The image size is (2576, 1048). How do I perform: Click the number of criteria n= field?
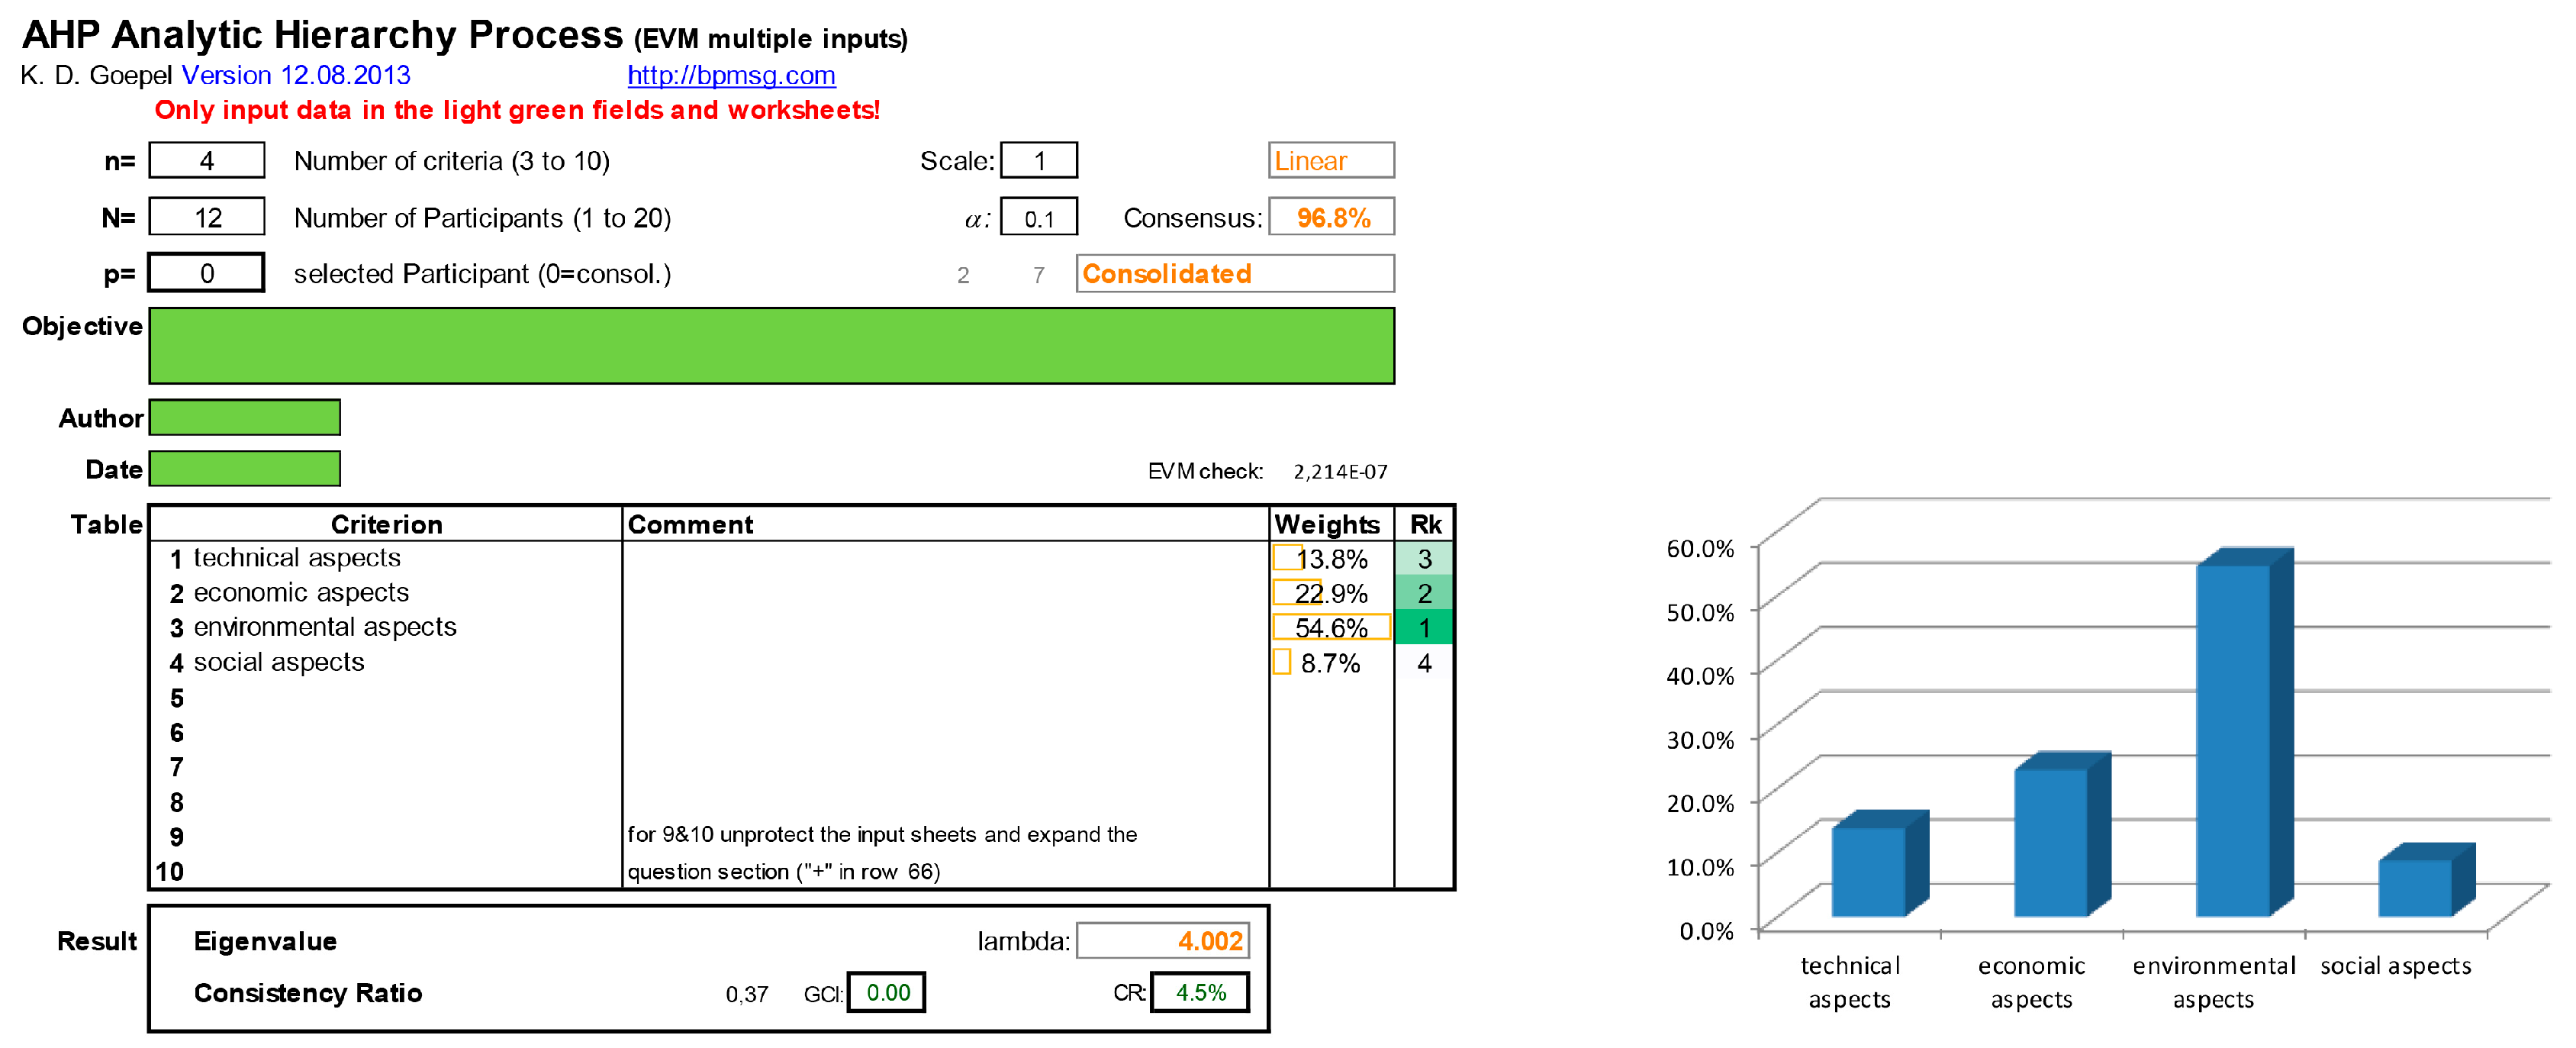pyautogui.click(x=207, y=160)
